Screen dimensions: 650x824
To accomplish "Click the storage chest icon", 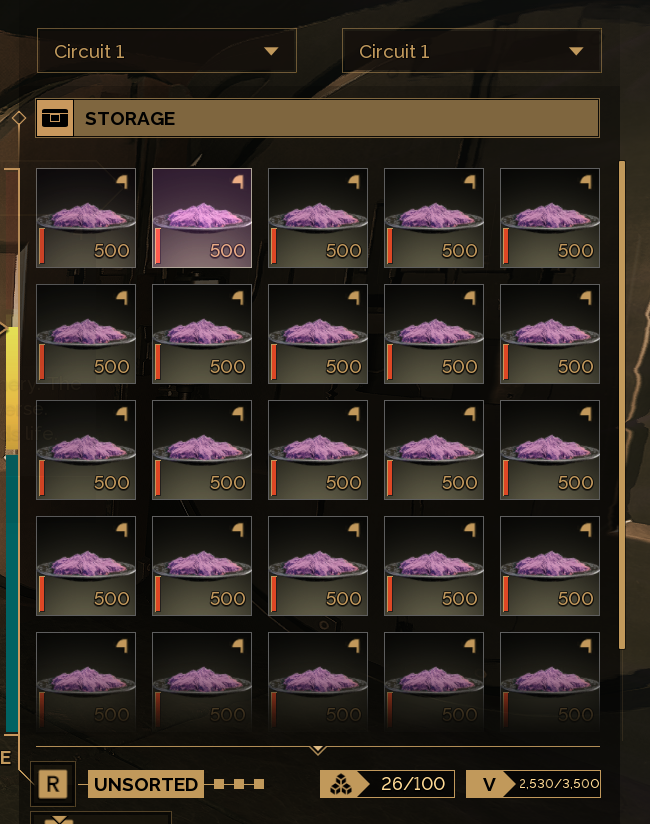I will point(55,118).
